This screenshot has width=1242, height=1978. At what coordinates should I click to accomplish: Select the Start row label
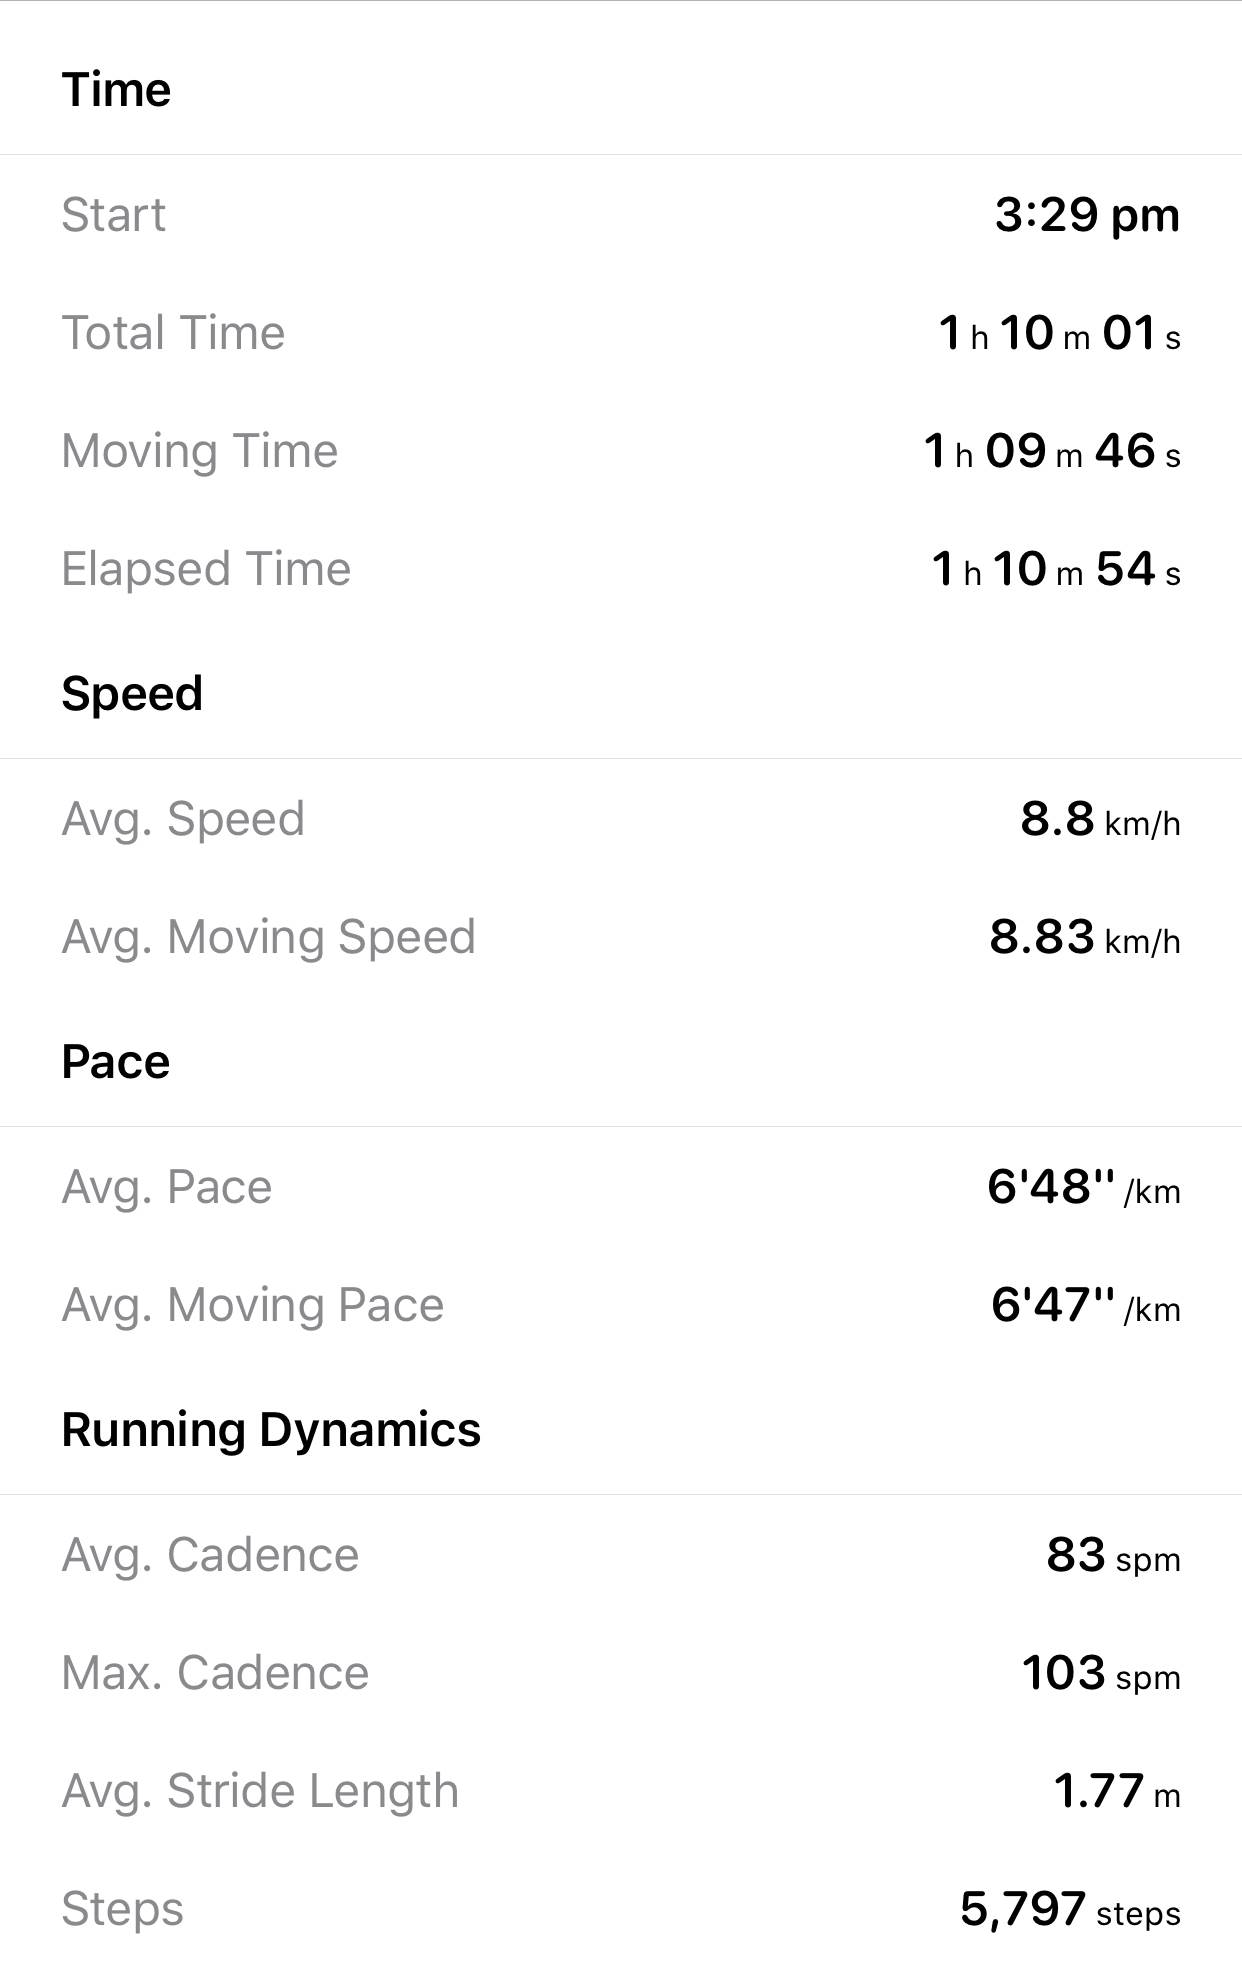tap(113, 215)
